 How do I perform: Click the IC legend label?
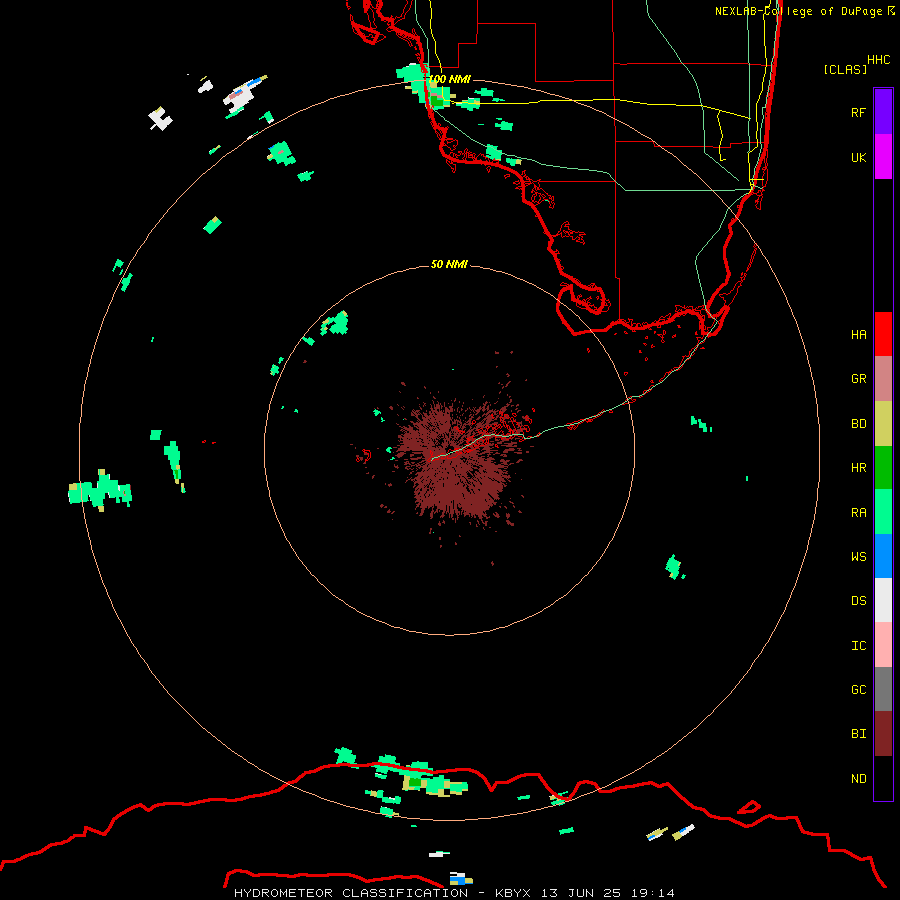coord(858,645)
